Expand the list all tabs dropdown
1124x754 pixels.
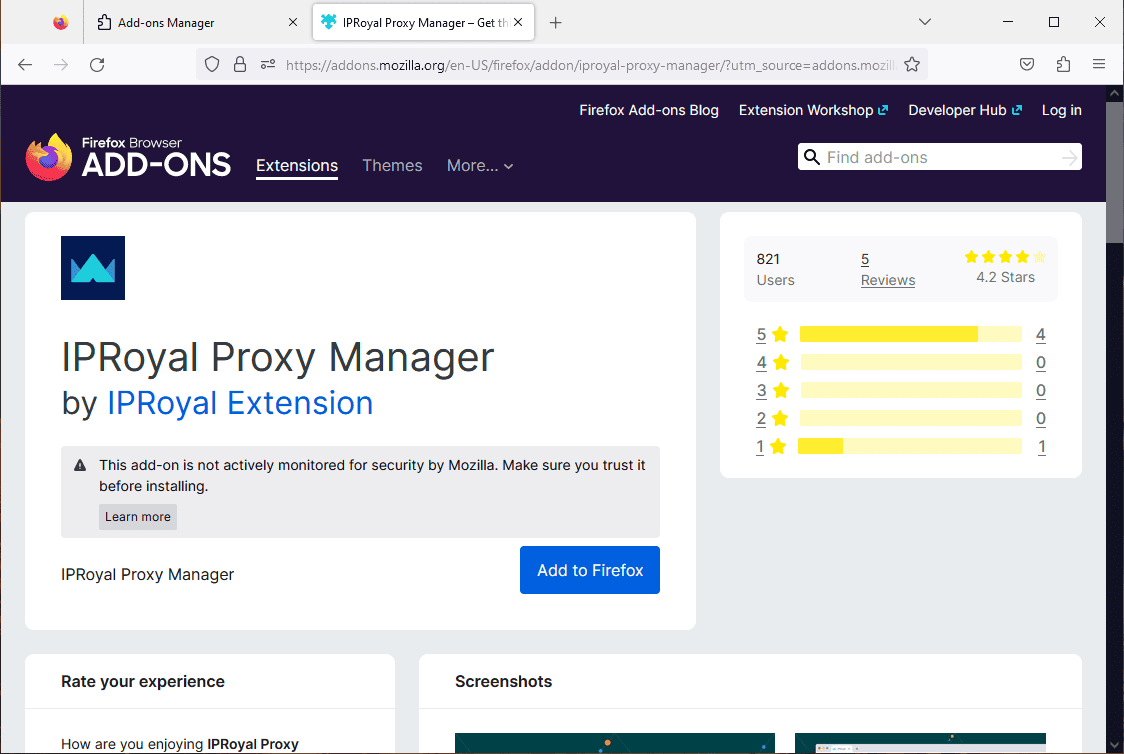pos(925,22)
